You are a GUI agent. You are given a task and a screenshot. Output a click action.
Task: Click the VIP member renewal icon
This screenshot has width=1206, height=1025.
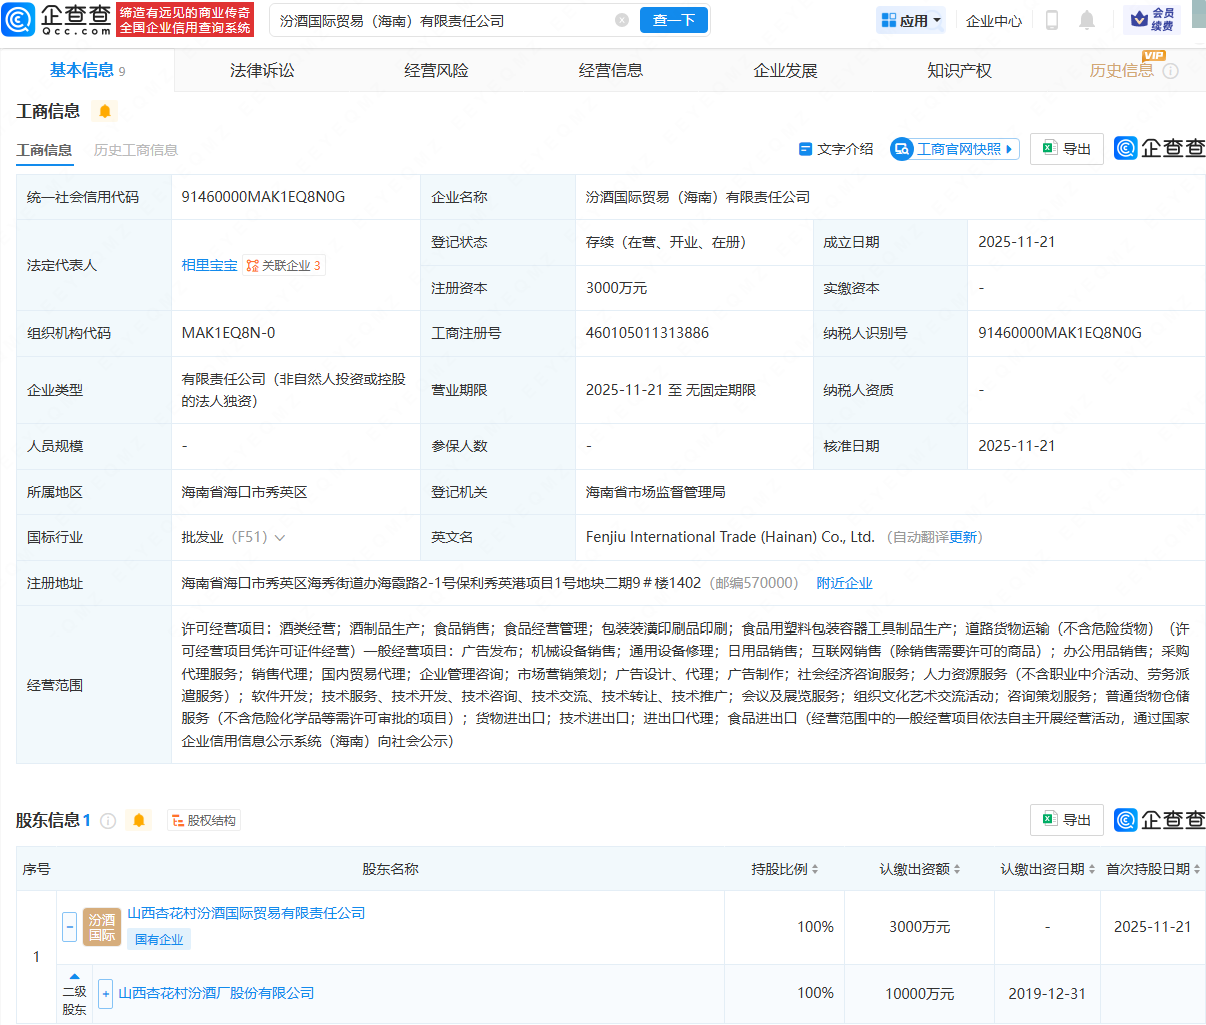pyautogui.click(x=1152, y=20)
